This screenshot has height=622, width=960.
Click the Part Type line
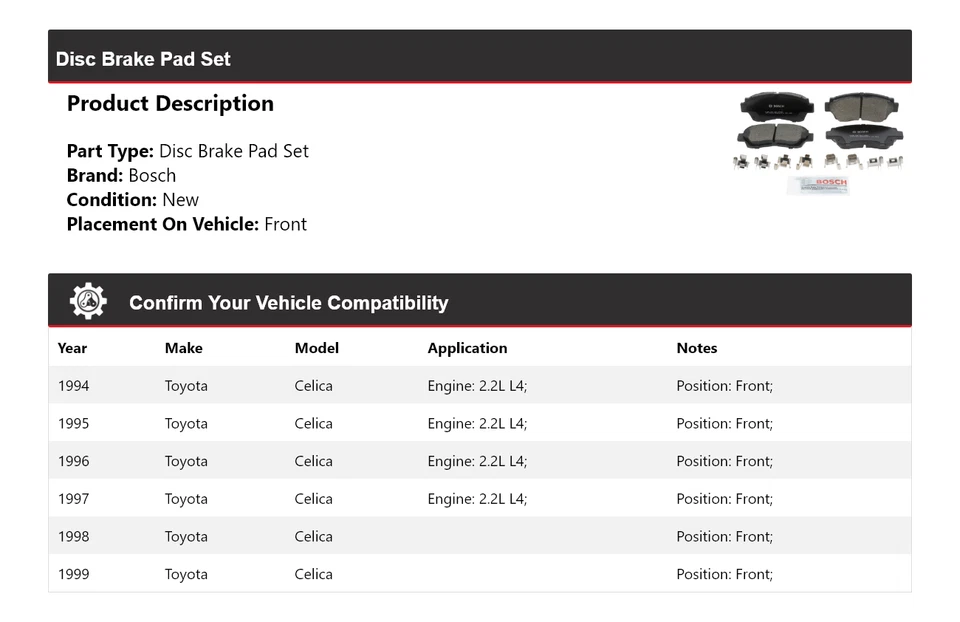pos(187,151)
